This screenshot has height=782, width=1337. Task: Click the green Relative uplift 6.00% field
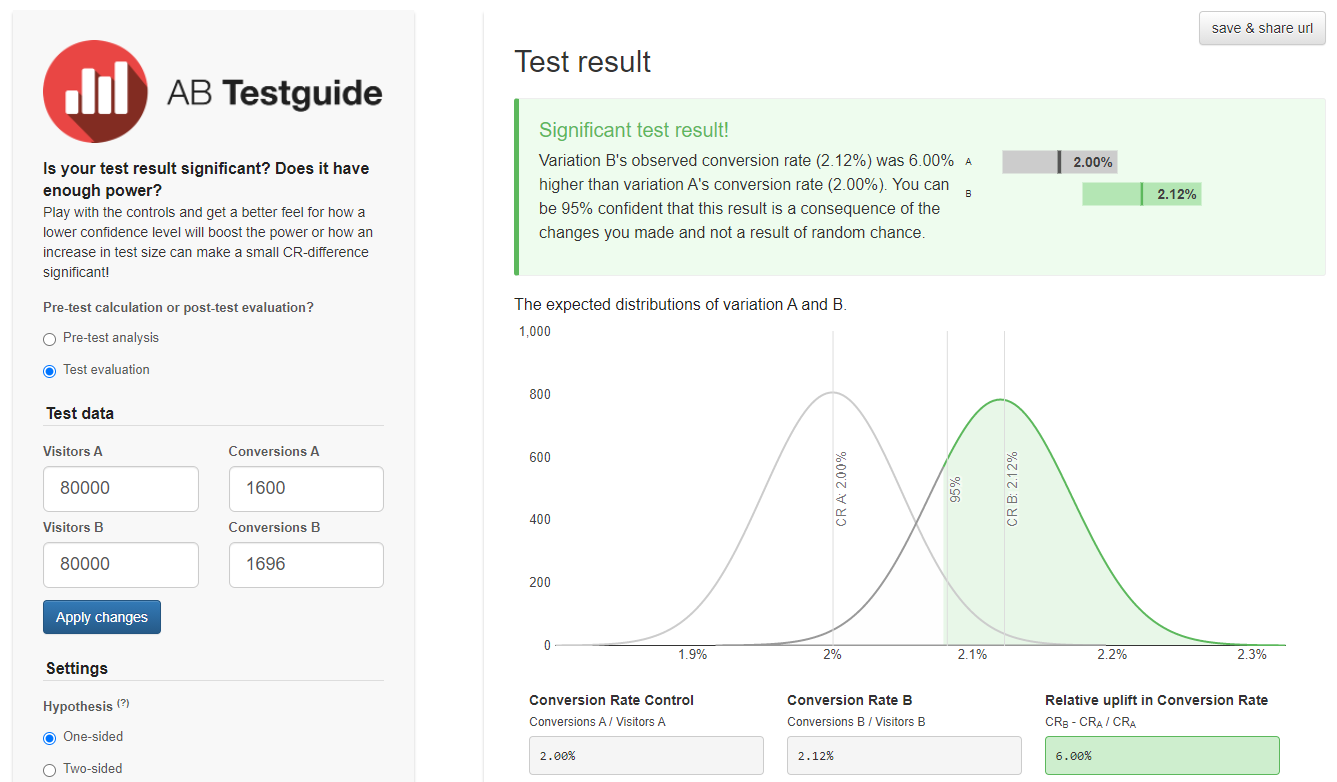[1162, 756]
